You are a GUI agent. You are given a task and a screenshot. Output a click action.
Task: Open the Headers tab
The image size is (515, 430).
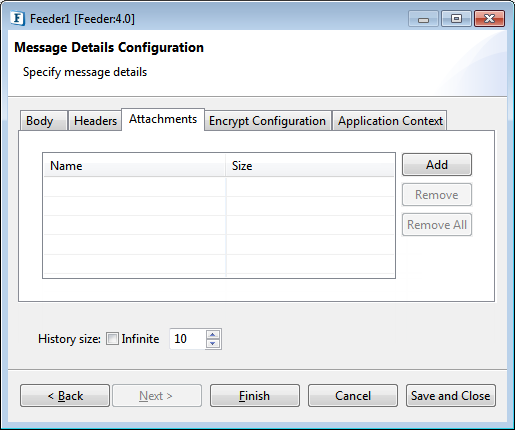[95, 121]
